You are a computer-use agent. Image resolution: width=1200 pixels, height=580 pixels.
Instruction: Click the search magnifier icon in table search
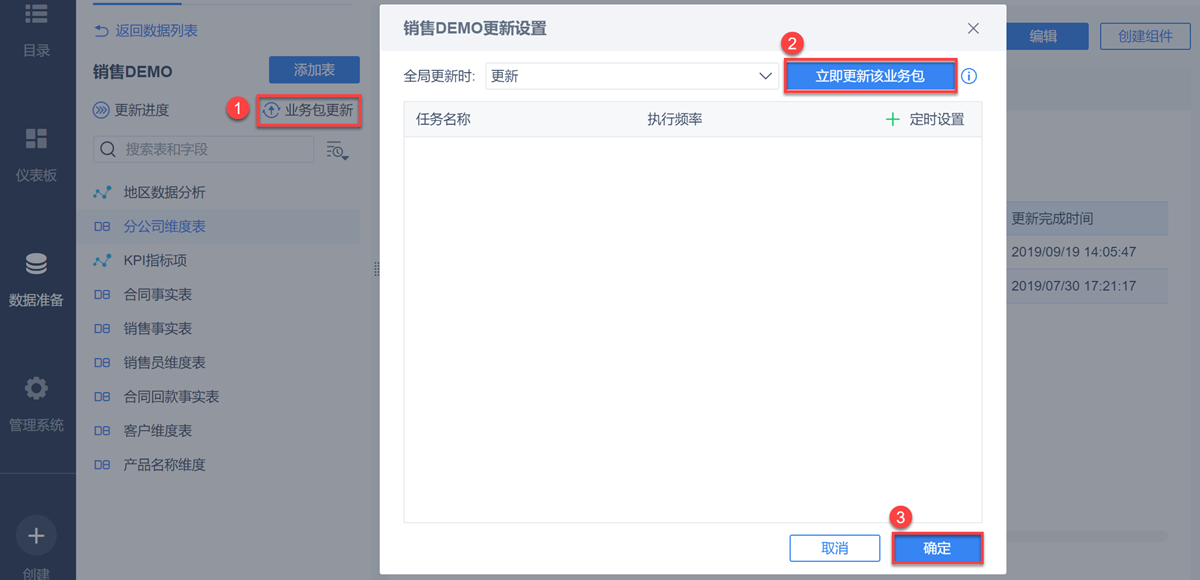pos(109,149)
